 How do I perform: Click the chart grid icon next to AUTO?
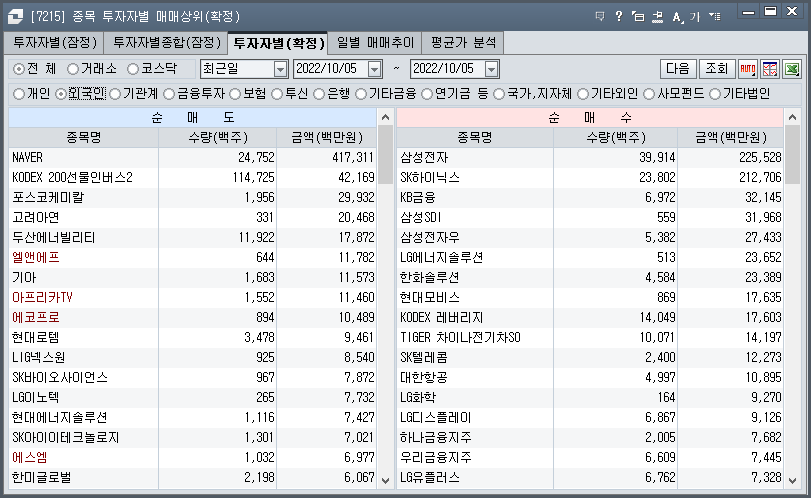[x=770, y=69]
